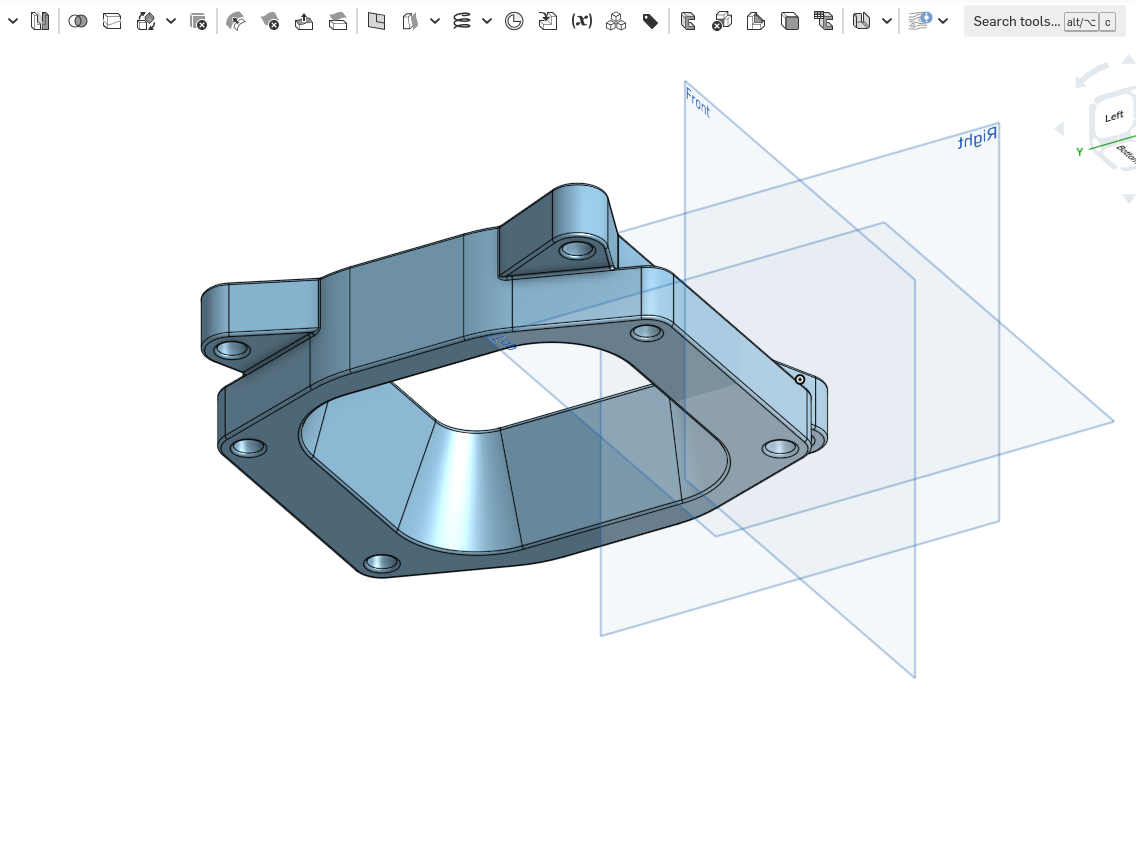
Task: Click the up arrow above the view cube
Action: (x=1129, y=59)
